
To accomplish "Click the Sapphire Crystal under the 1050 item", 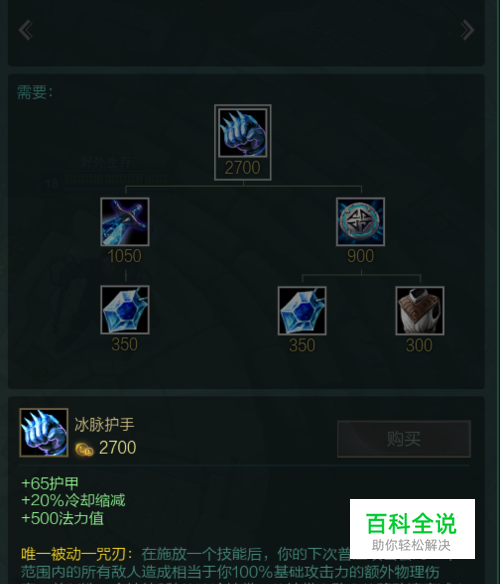I will [x=125, y=310].
